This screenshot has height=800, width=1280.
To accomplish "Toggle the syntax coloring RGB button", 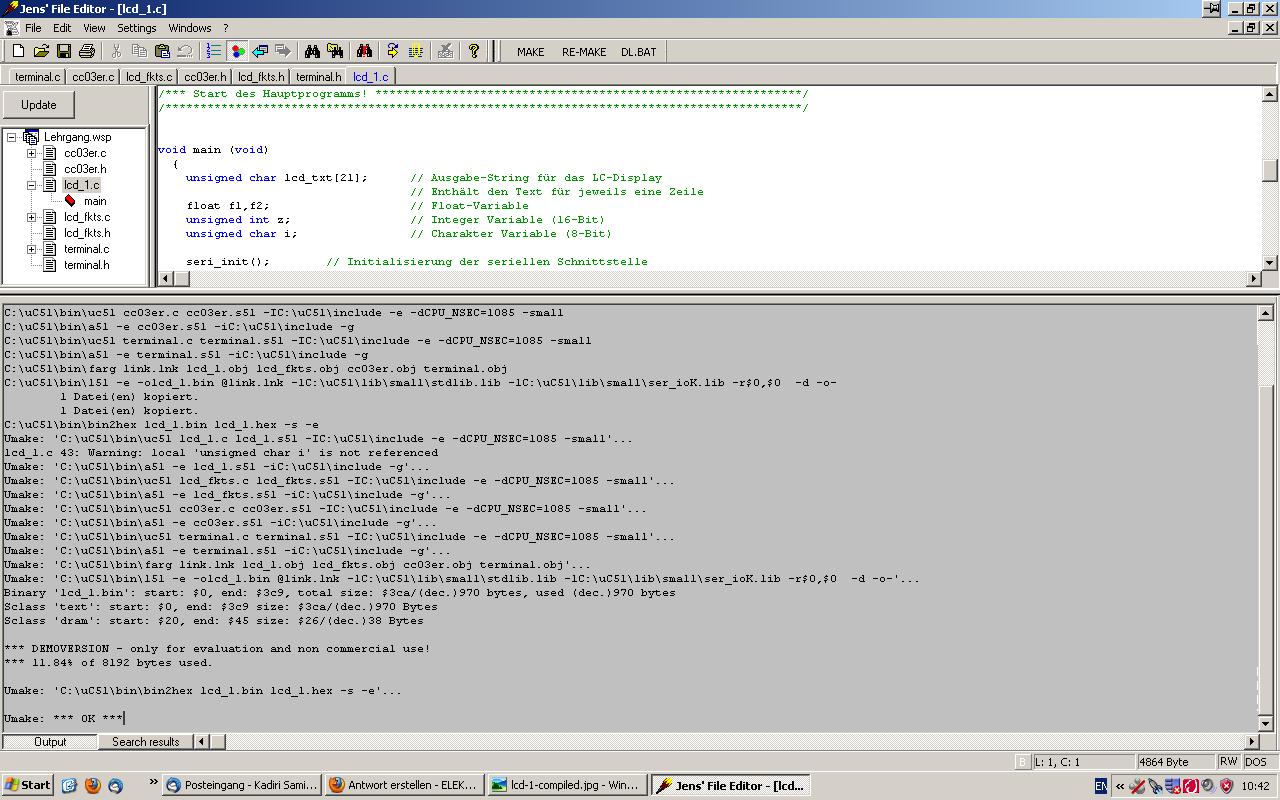I will click(x=238, y=51).
